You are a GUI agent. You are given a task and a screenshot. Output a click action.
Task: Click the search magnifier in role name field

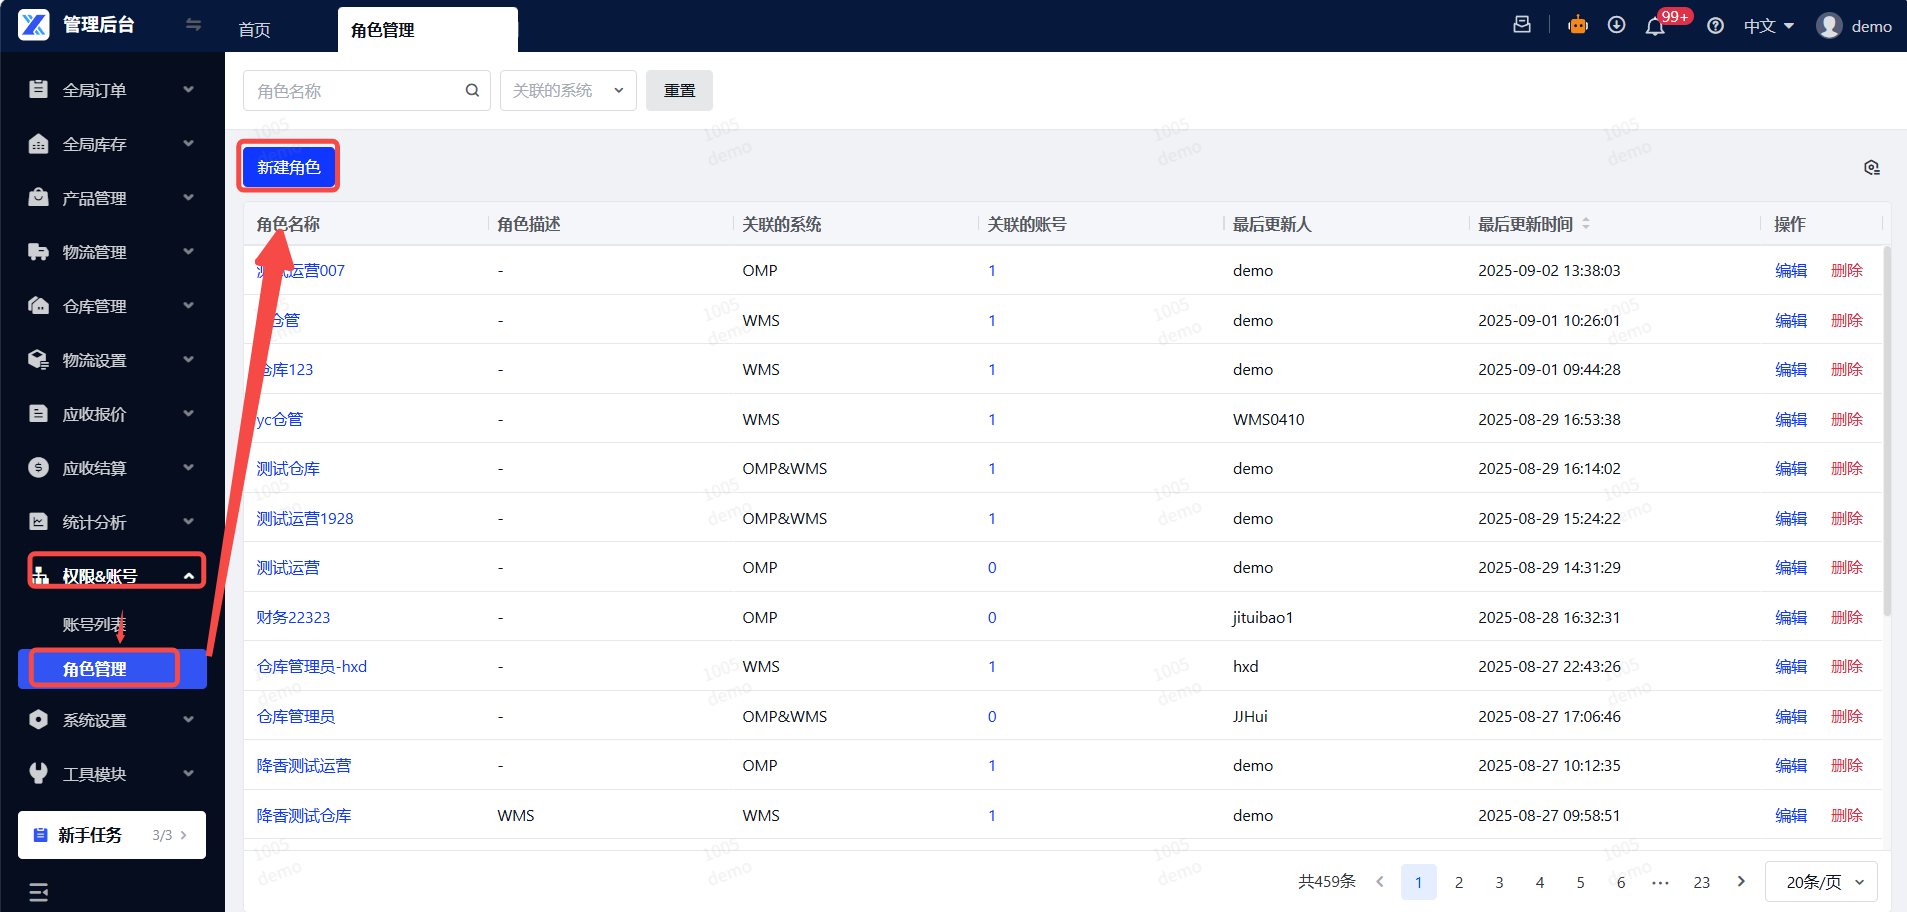point(472,91)
